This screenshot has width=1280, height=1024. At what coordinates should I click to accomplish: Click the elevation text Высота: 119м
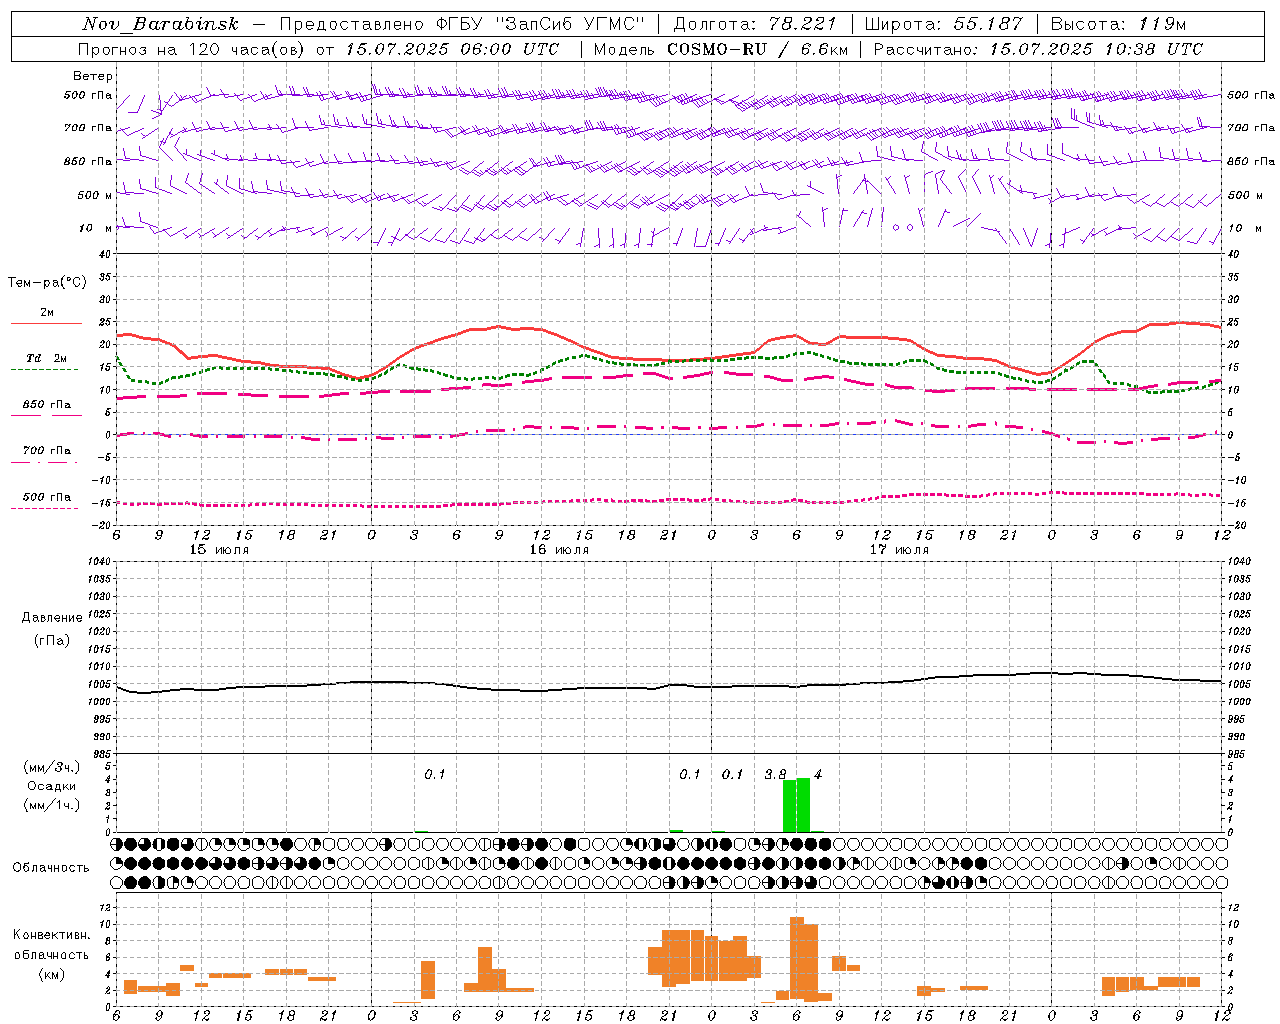[1118, 24]
